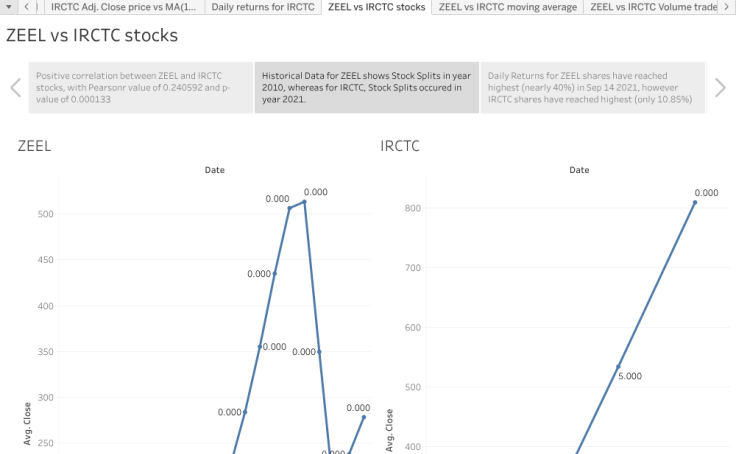Click the topmost IRCTC point near 800
The width and height of the screenshot is (736, 454).
tap(694, 203)
